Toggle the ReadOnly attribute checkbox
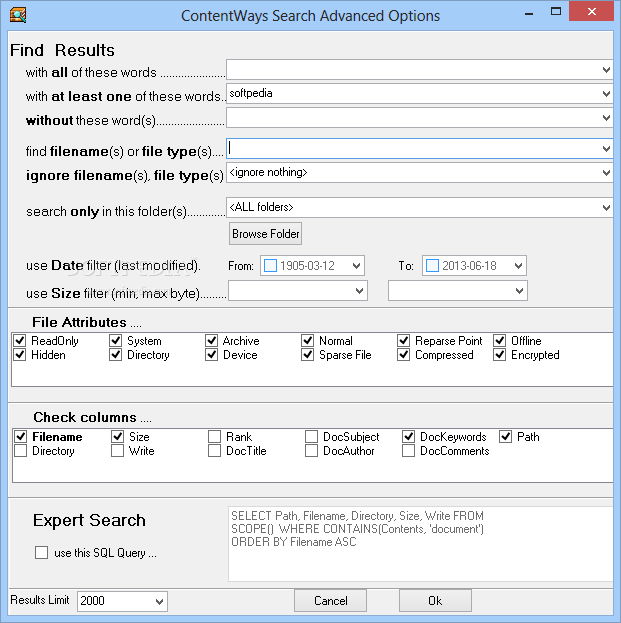Viewport: 621px width, 623px height. [x=20, y=341]
